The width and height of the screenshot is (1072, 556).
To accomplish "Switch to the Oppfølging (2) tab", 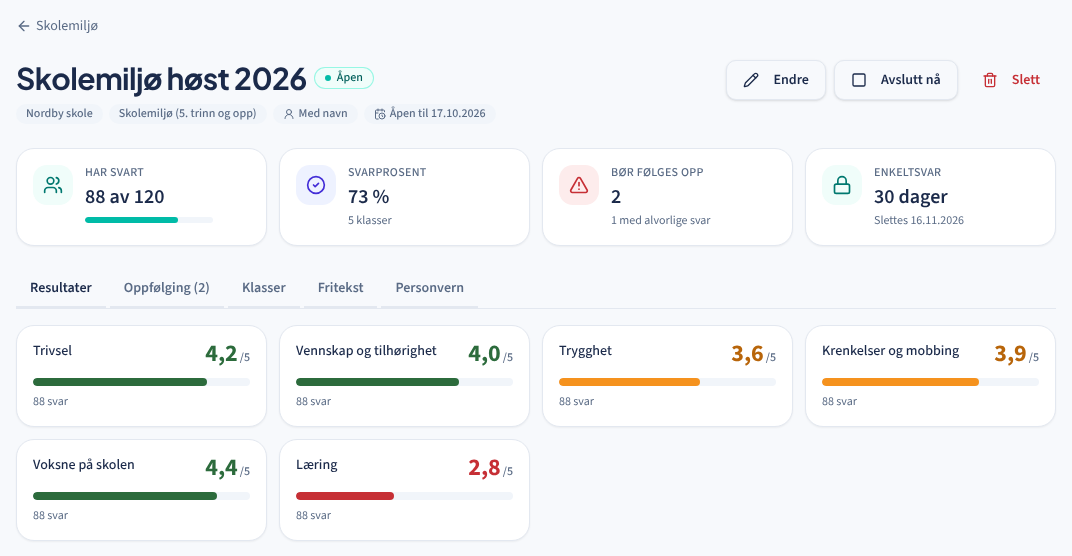I will 167,288.
